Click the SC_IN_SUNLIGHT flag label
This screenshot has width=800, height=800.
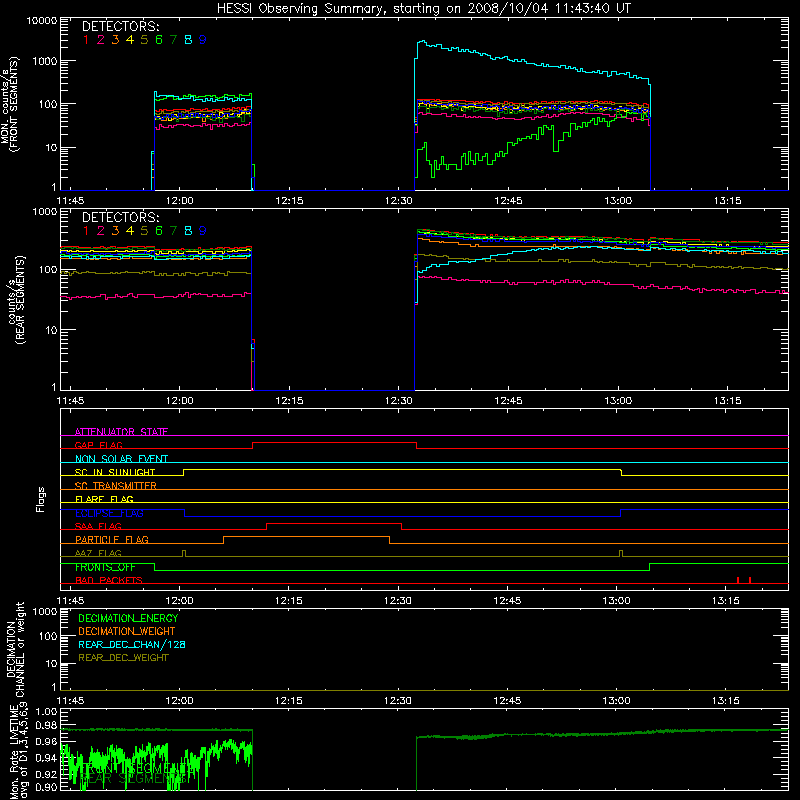pyautogui.click(x=115, y=472)
